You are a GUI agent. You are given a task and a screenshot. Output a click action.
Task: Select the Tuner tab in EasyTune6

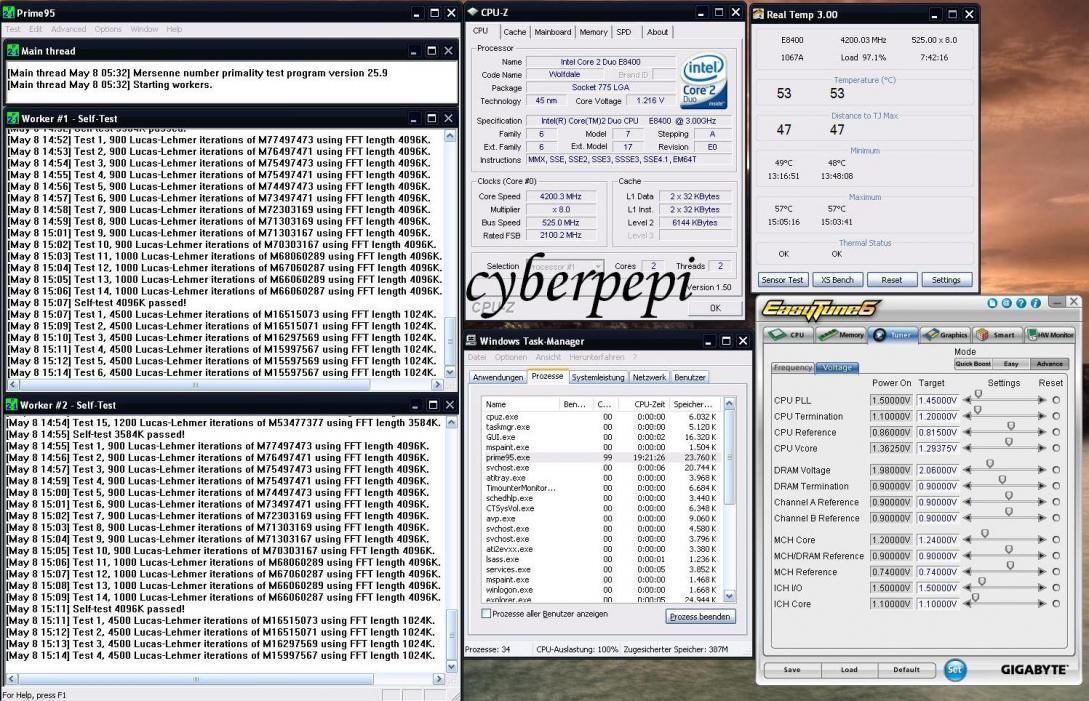[894, 335]
